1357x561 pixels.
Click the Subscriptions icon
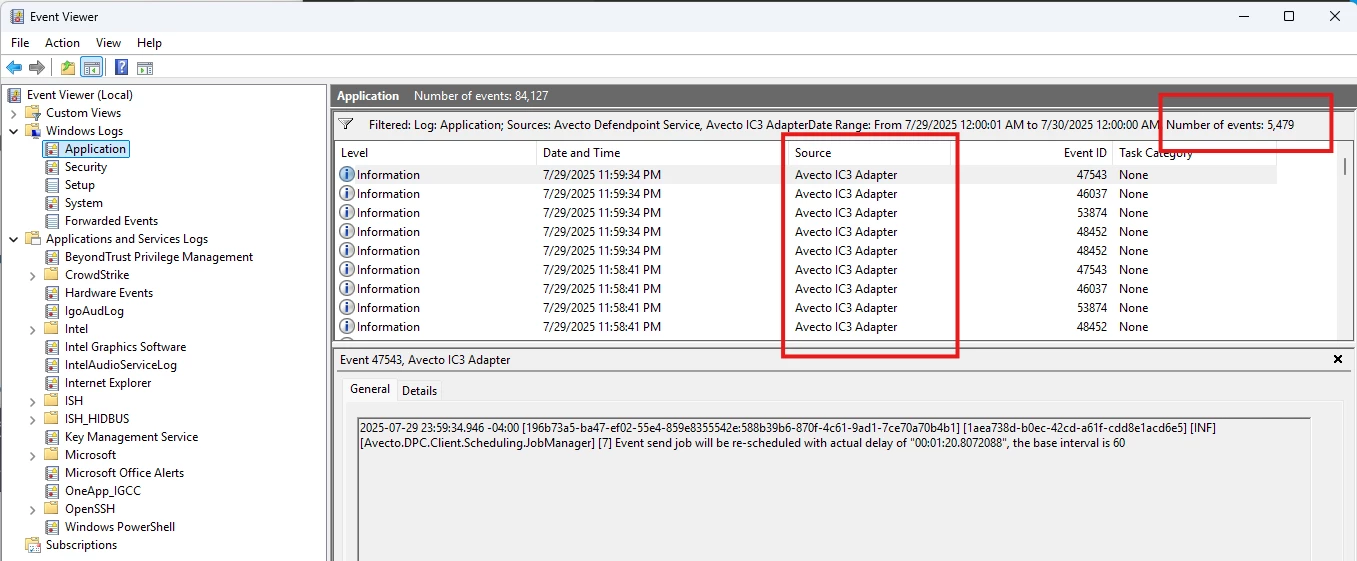tap(33, 545)
